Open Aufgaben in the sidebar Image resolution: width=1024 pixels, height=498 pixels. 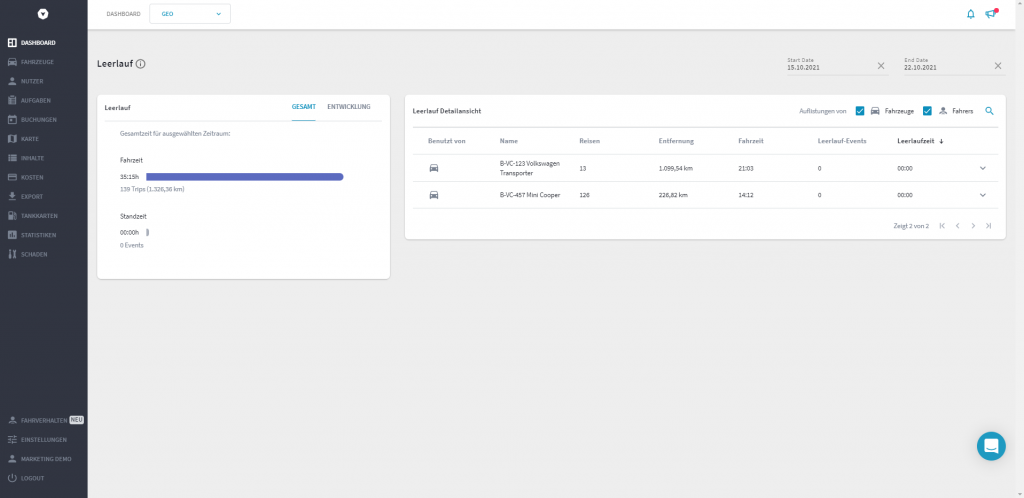click(x=29, y=101)
